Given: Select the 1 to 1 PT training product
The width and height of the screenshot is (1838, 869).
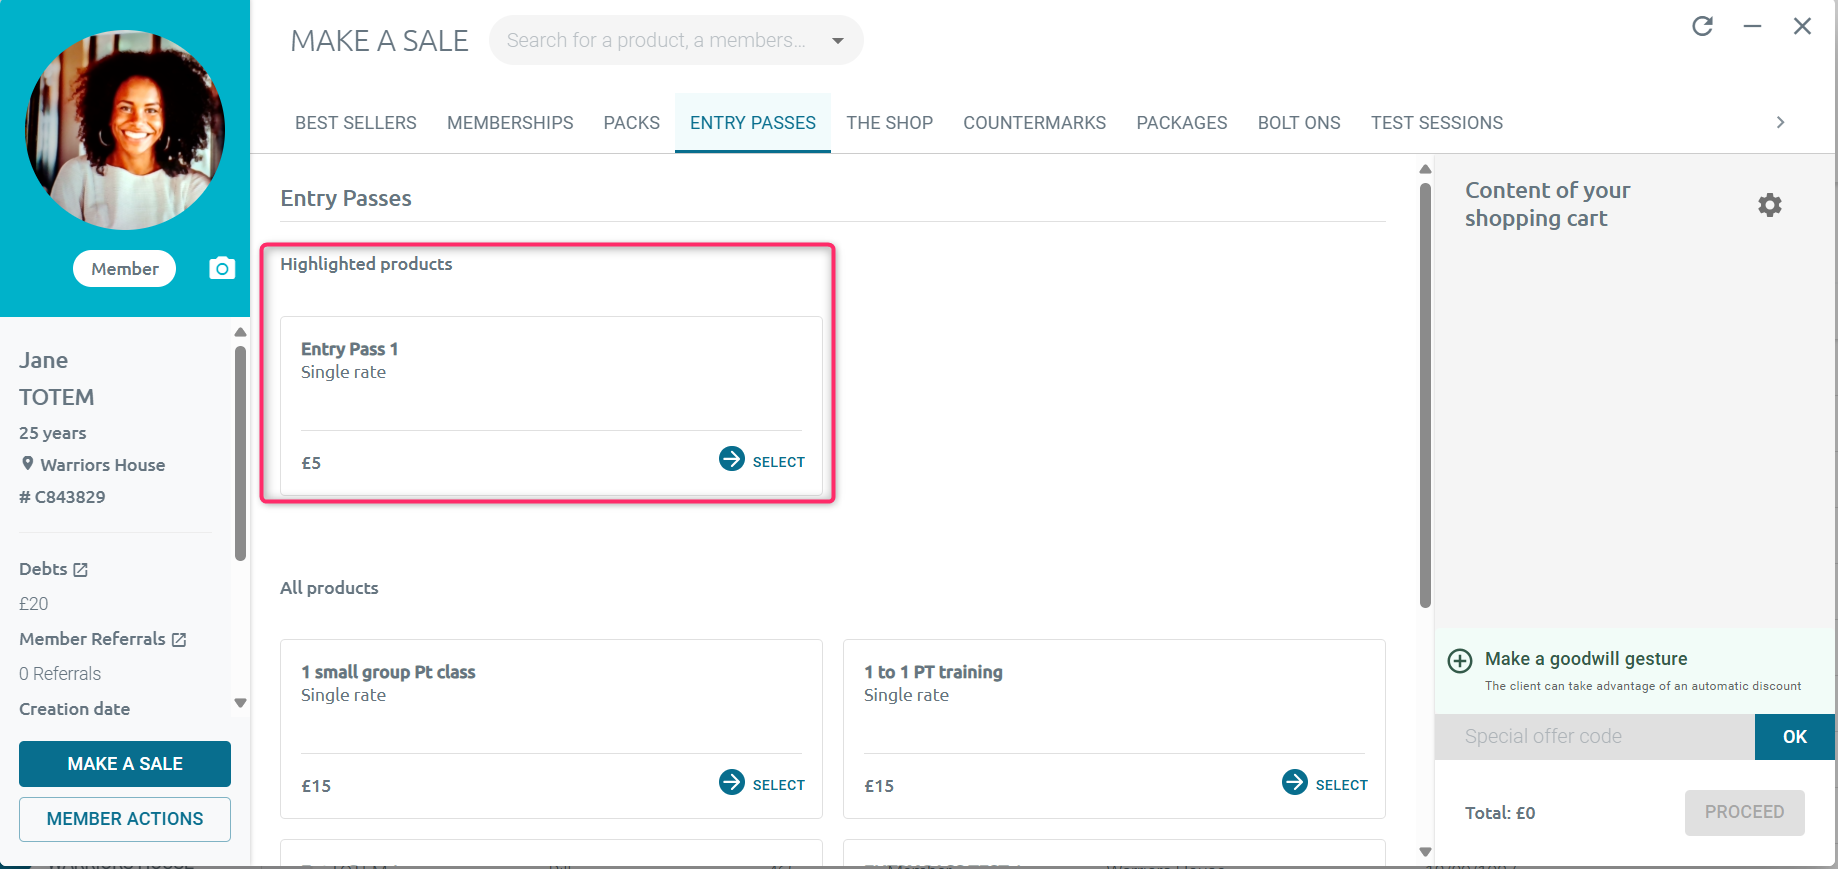Looking at the screenshot, I should point(1324,784).
